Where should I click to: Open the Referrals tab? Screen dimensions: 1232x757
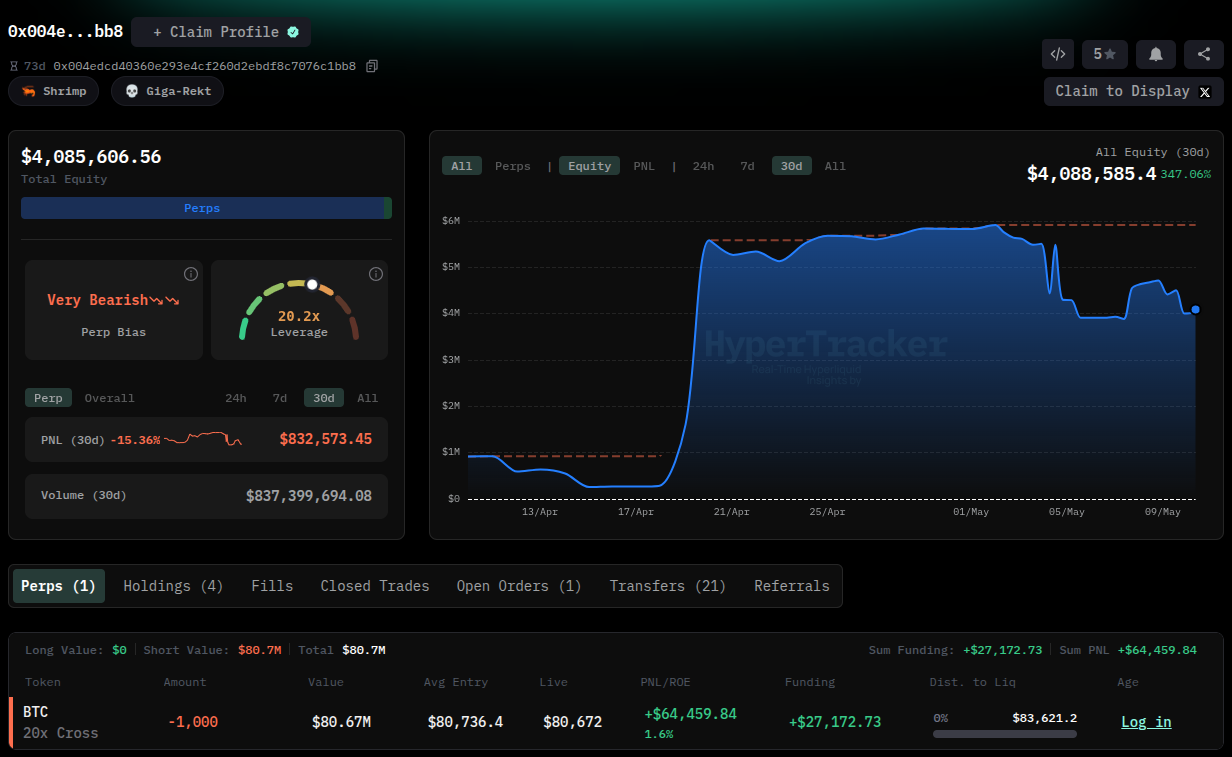(792, 586)
